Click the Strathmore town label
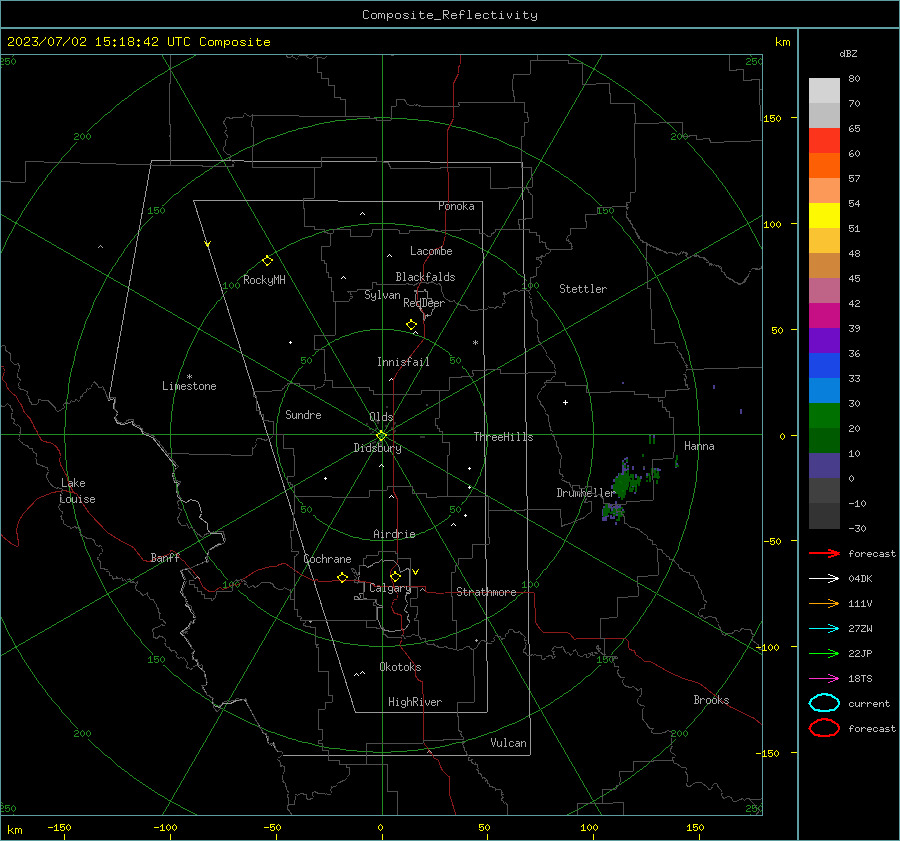Viewport: 900px width, 841px height. pos(486,592)
